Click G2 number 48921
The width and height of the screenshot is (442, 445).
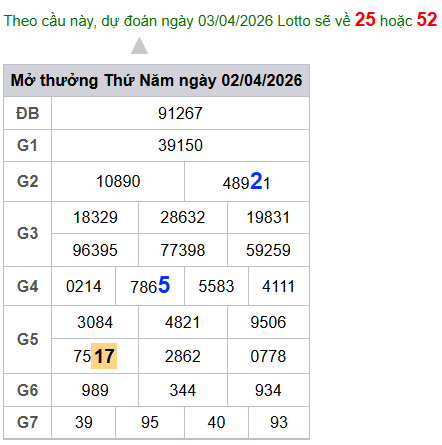pyautogui.click(x=246, y=182)
